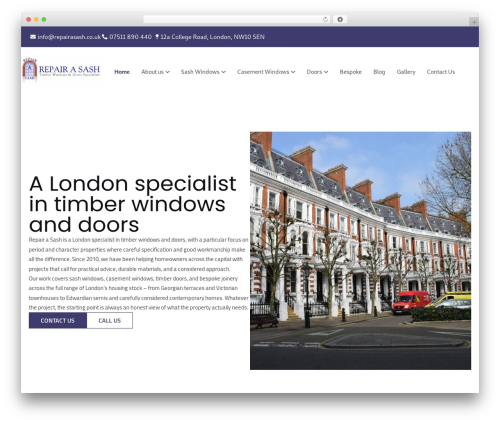This screenshot has width=500, height=423.
Task: Click the 12a College Road address
Action: [x=212, y=37]
